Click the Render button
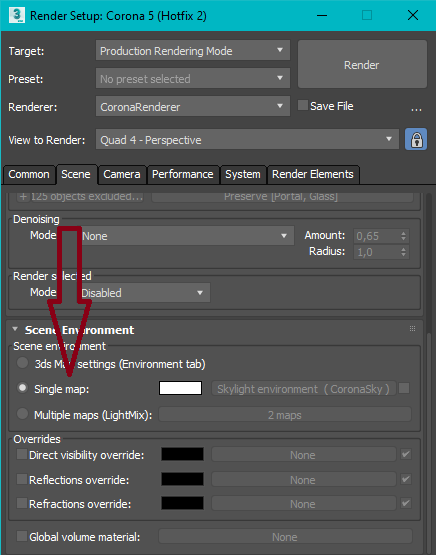Viewport: 436px width, 555px height. point(362,64)
